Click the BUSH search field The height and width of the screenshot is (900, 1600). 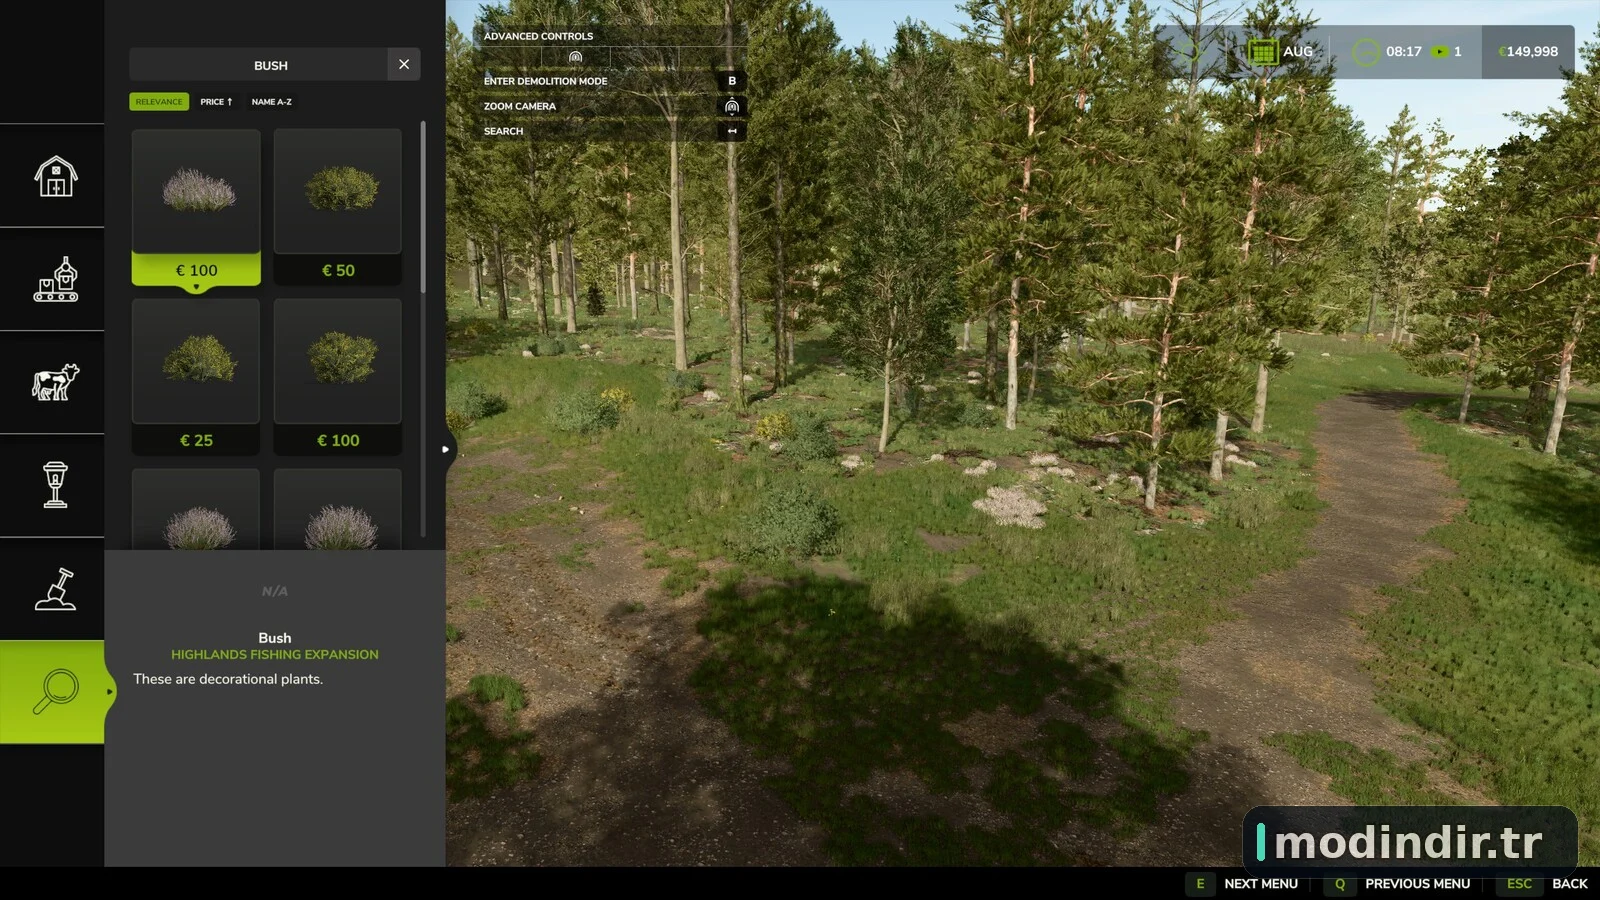[x=258, y=64]
